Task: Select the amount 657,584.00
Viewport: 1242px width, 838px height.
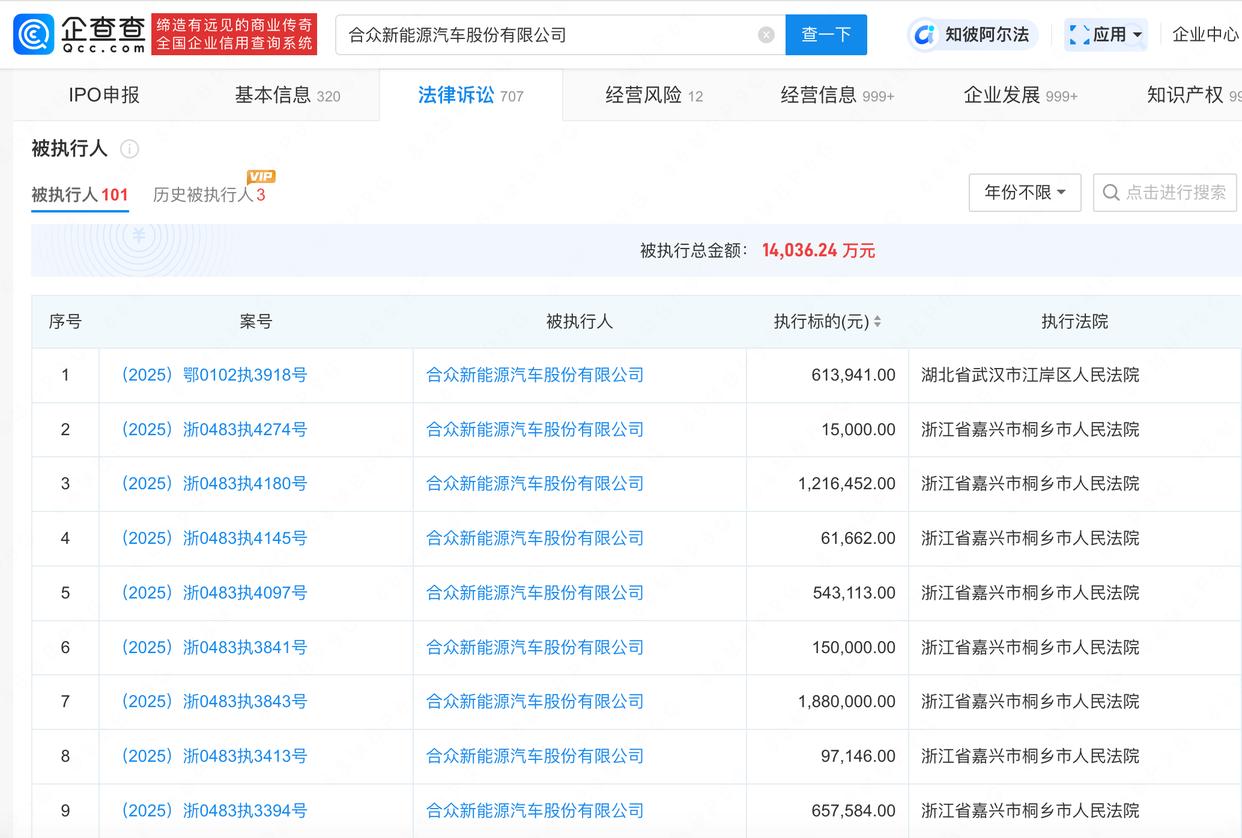Action: 854,810
